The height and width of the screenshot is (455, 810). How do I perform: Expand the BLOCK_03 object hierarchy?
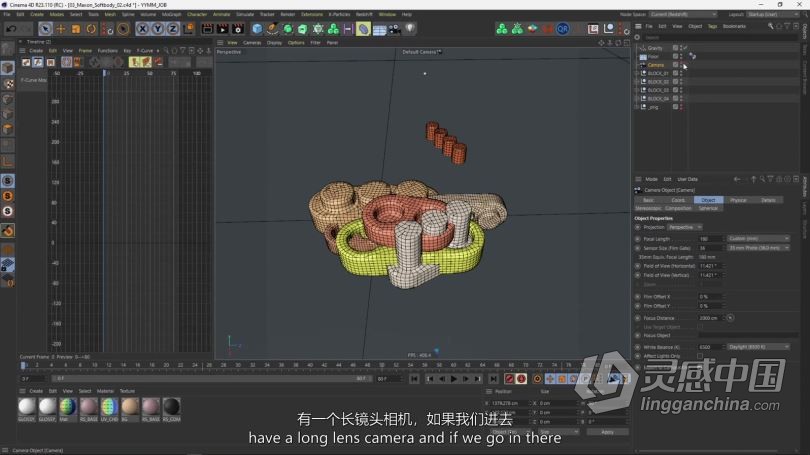[x=636, y=90]
